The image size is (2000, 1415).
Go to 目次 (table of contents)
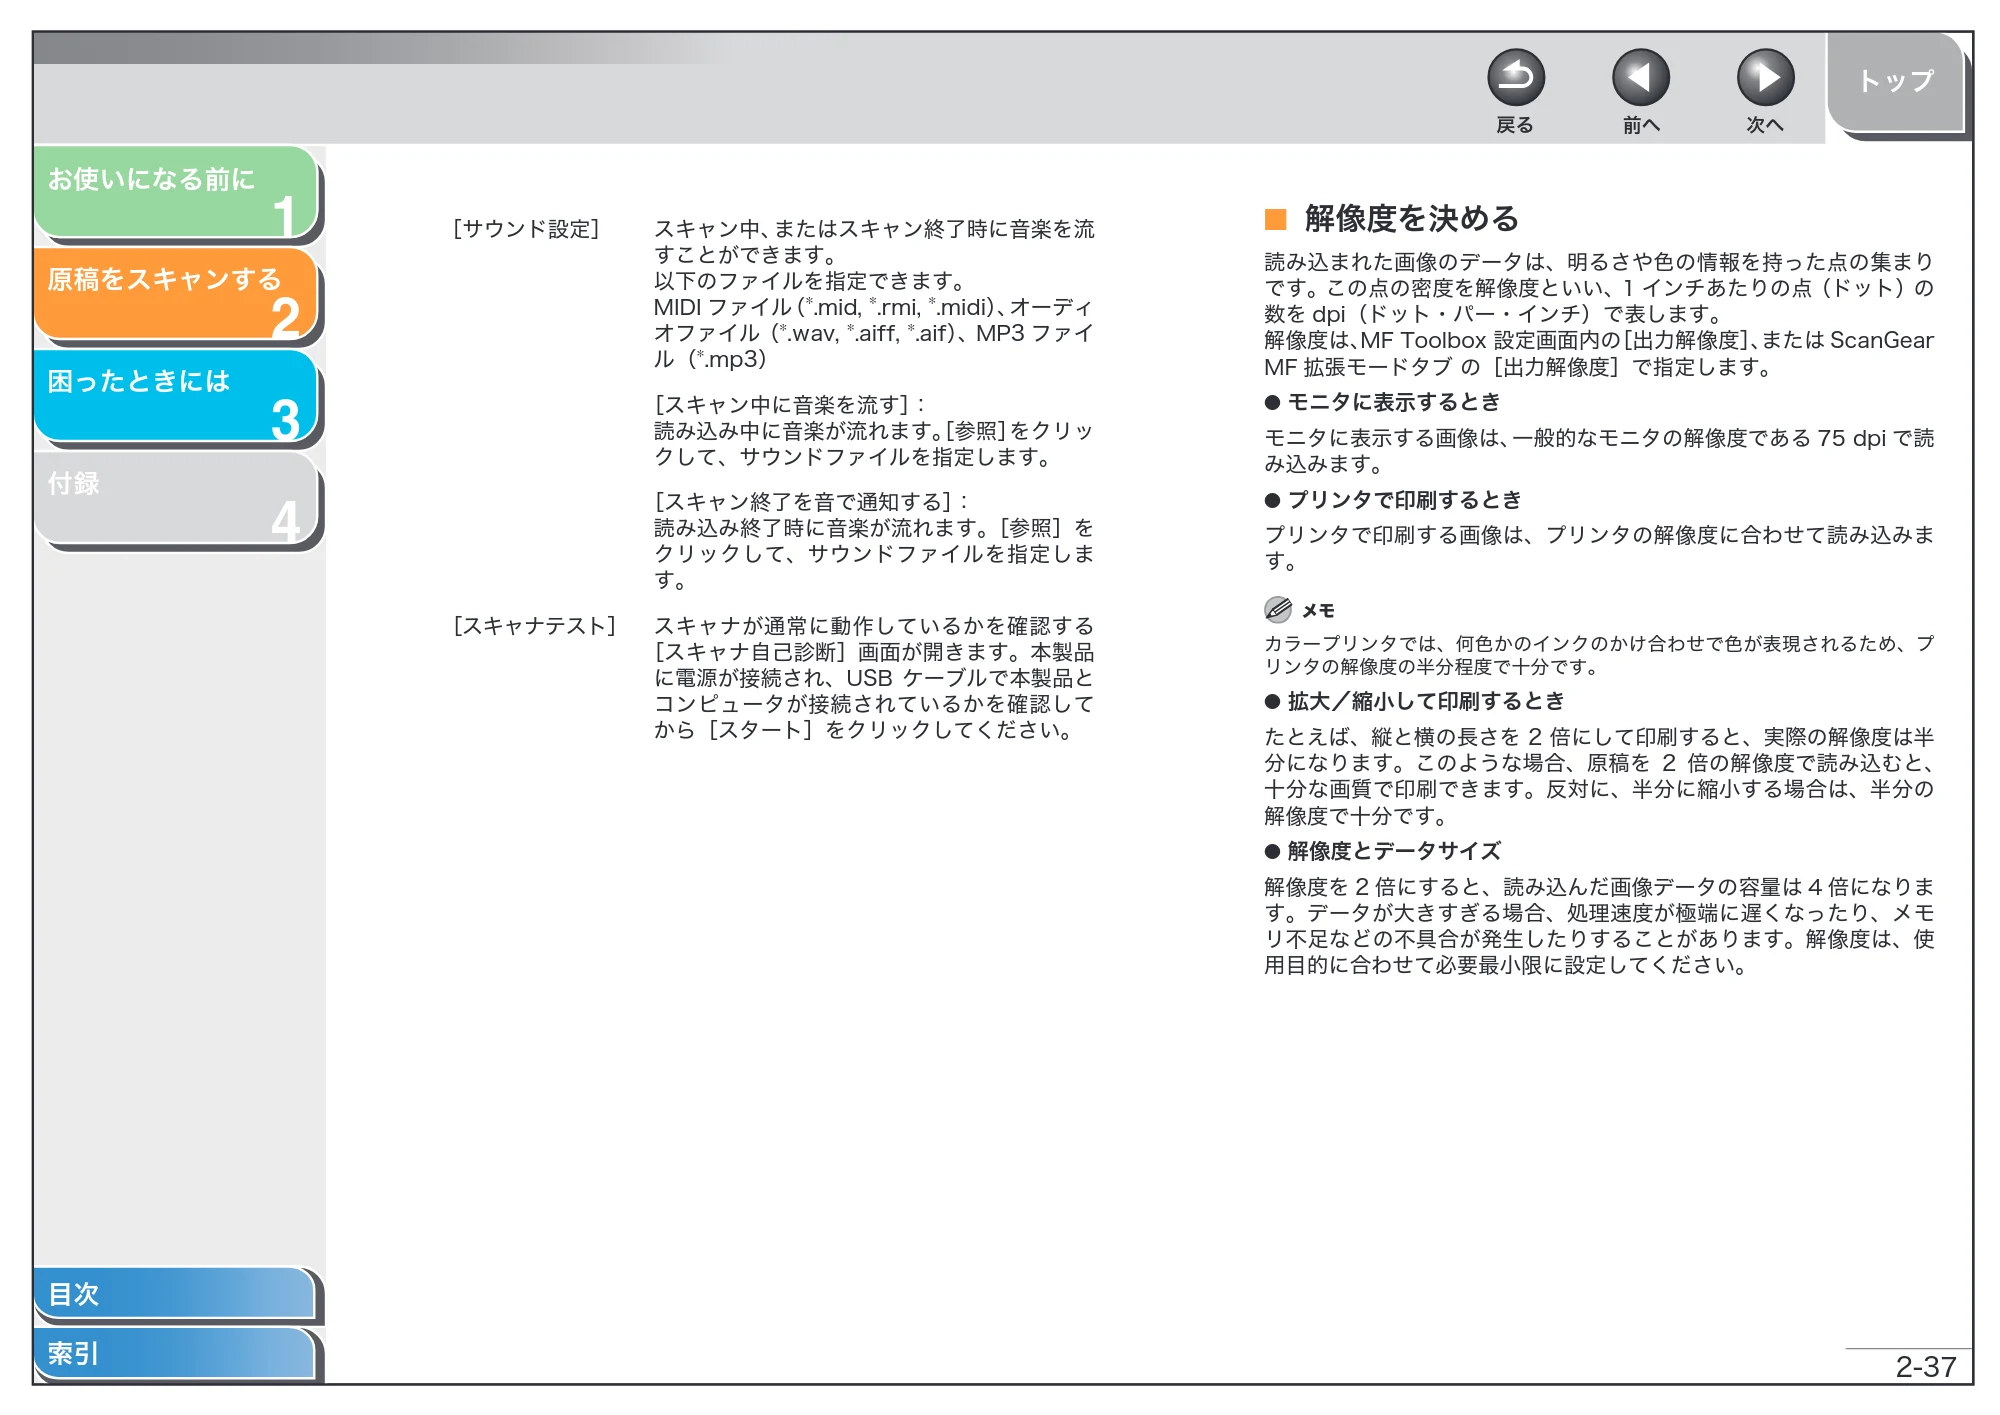pos(174,1294)
